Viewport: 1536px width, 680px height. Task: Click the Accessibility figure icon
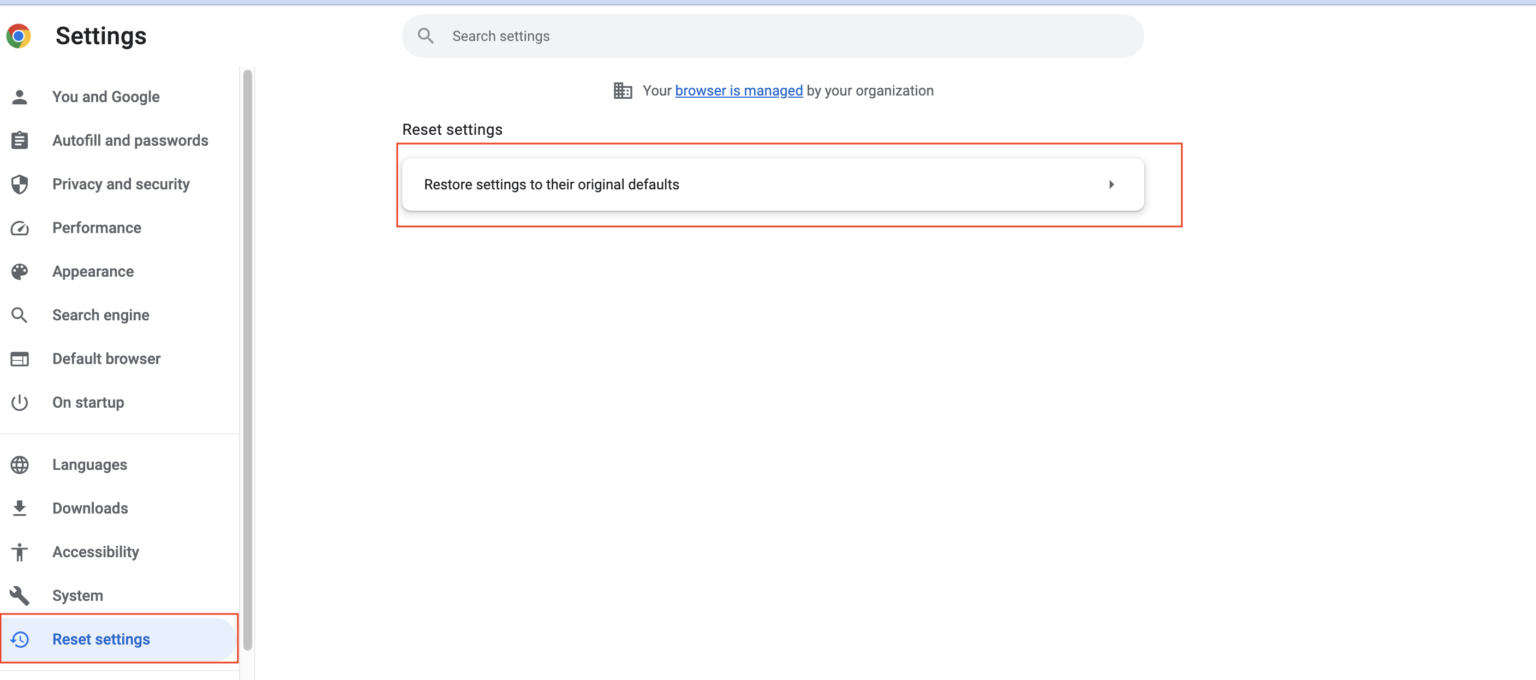pos(19,552)
